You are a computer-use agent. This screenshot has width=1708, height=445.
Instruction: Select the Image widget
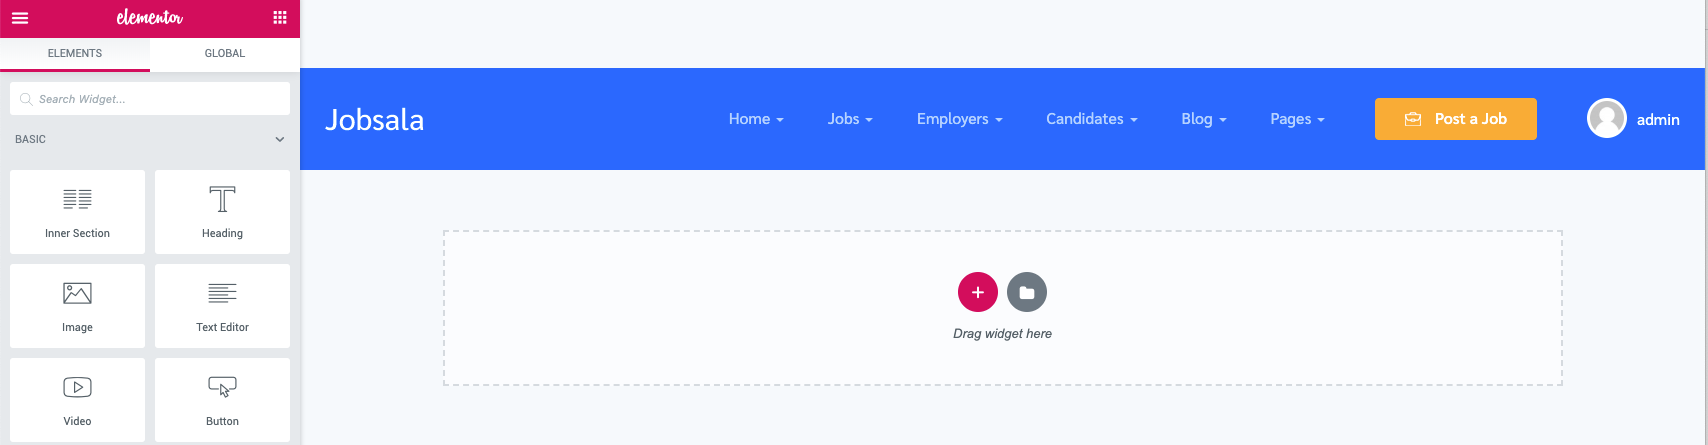[77, 306]
